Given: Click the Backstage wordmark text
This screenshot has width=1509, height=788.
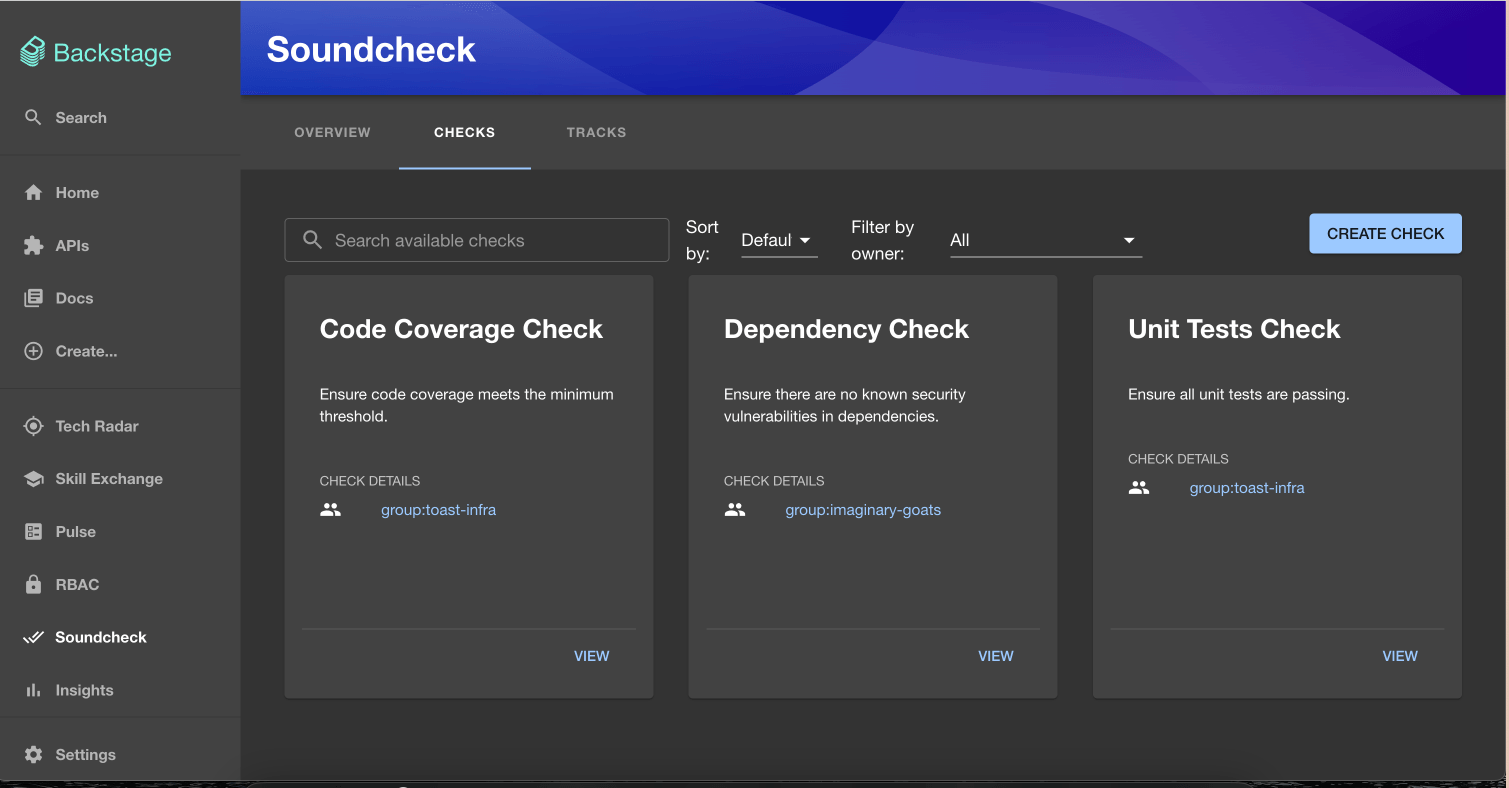Looking at the screenshot, I should (113, 53).
